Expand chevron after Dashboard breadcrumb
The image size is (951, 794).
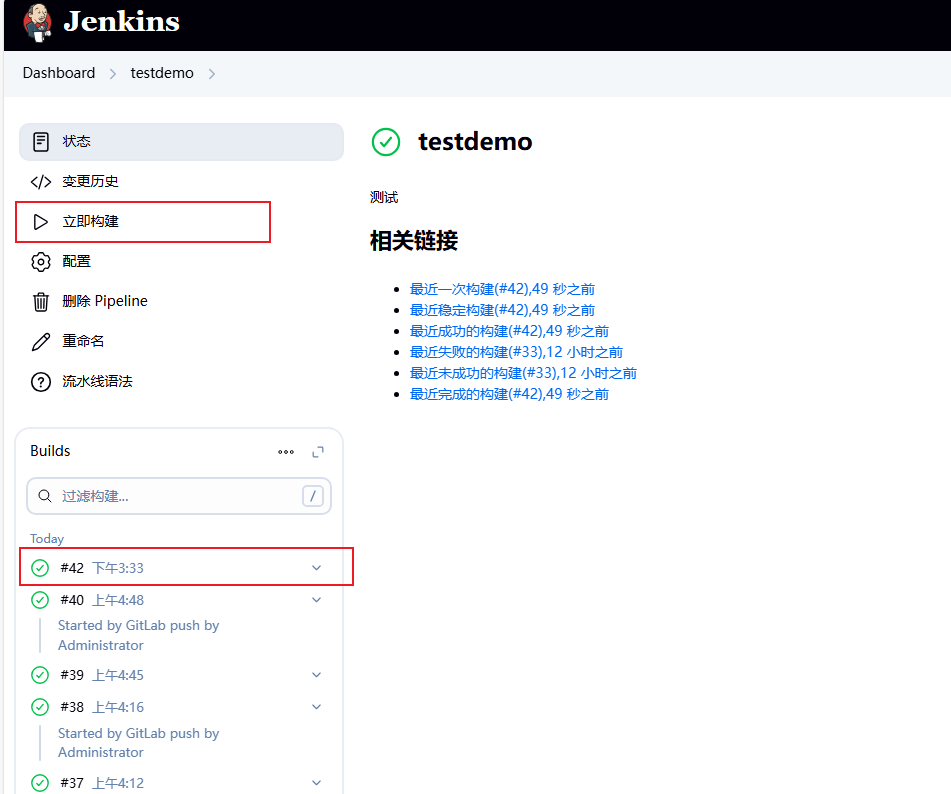[113, 73]
